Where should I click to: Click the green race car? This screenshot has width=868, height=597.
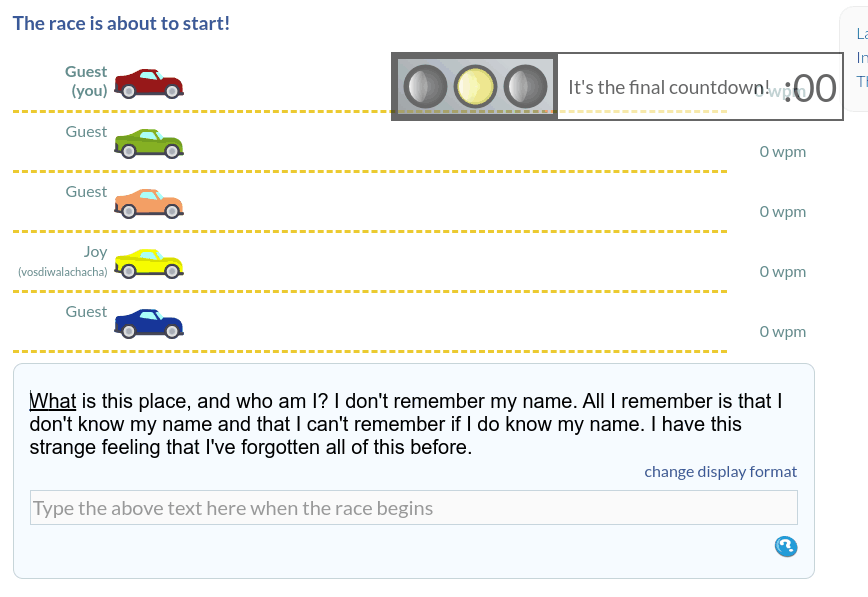(149, 144)
